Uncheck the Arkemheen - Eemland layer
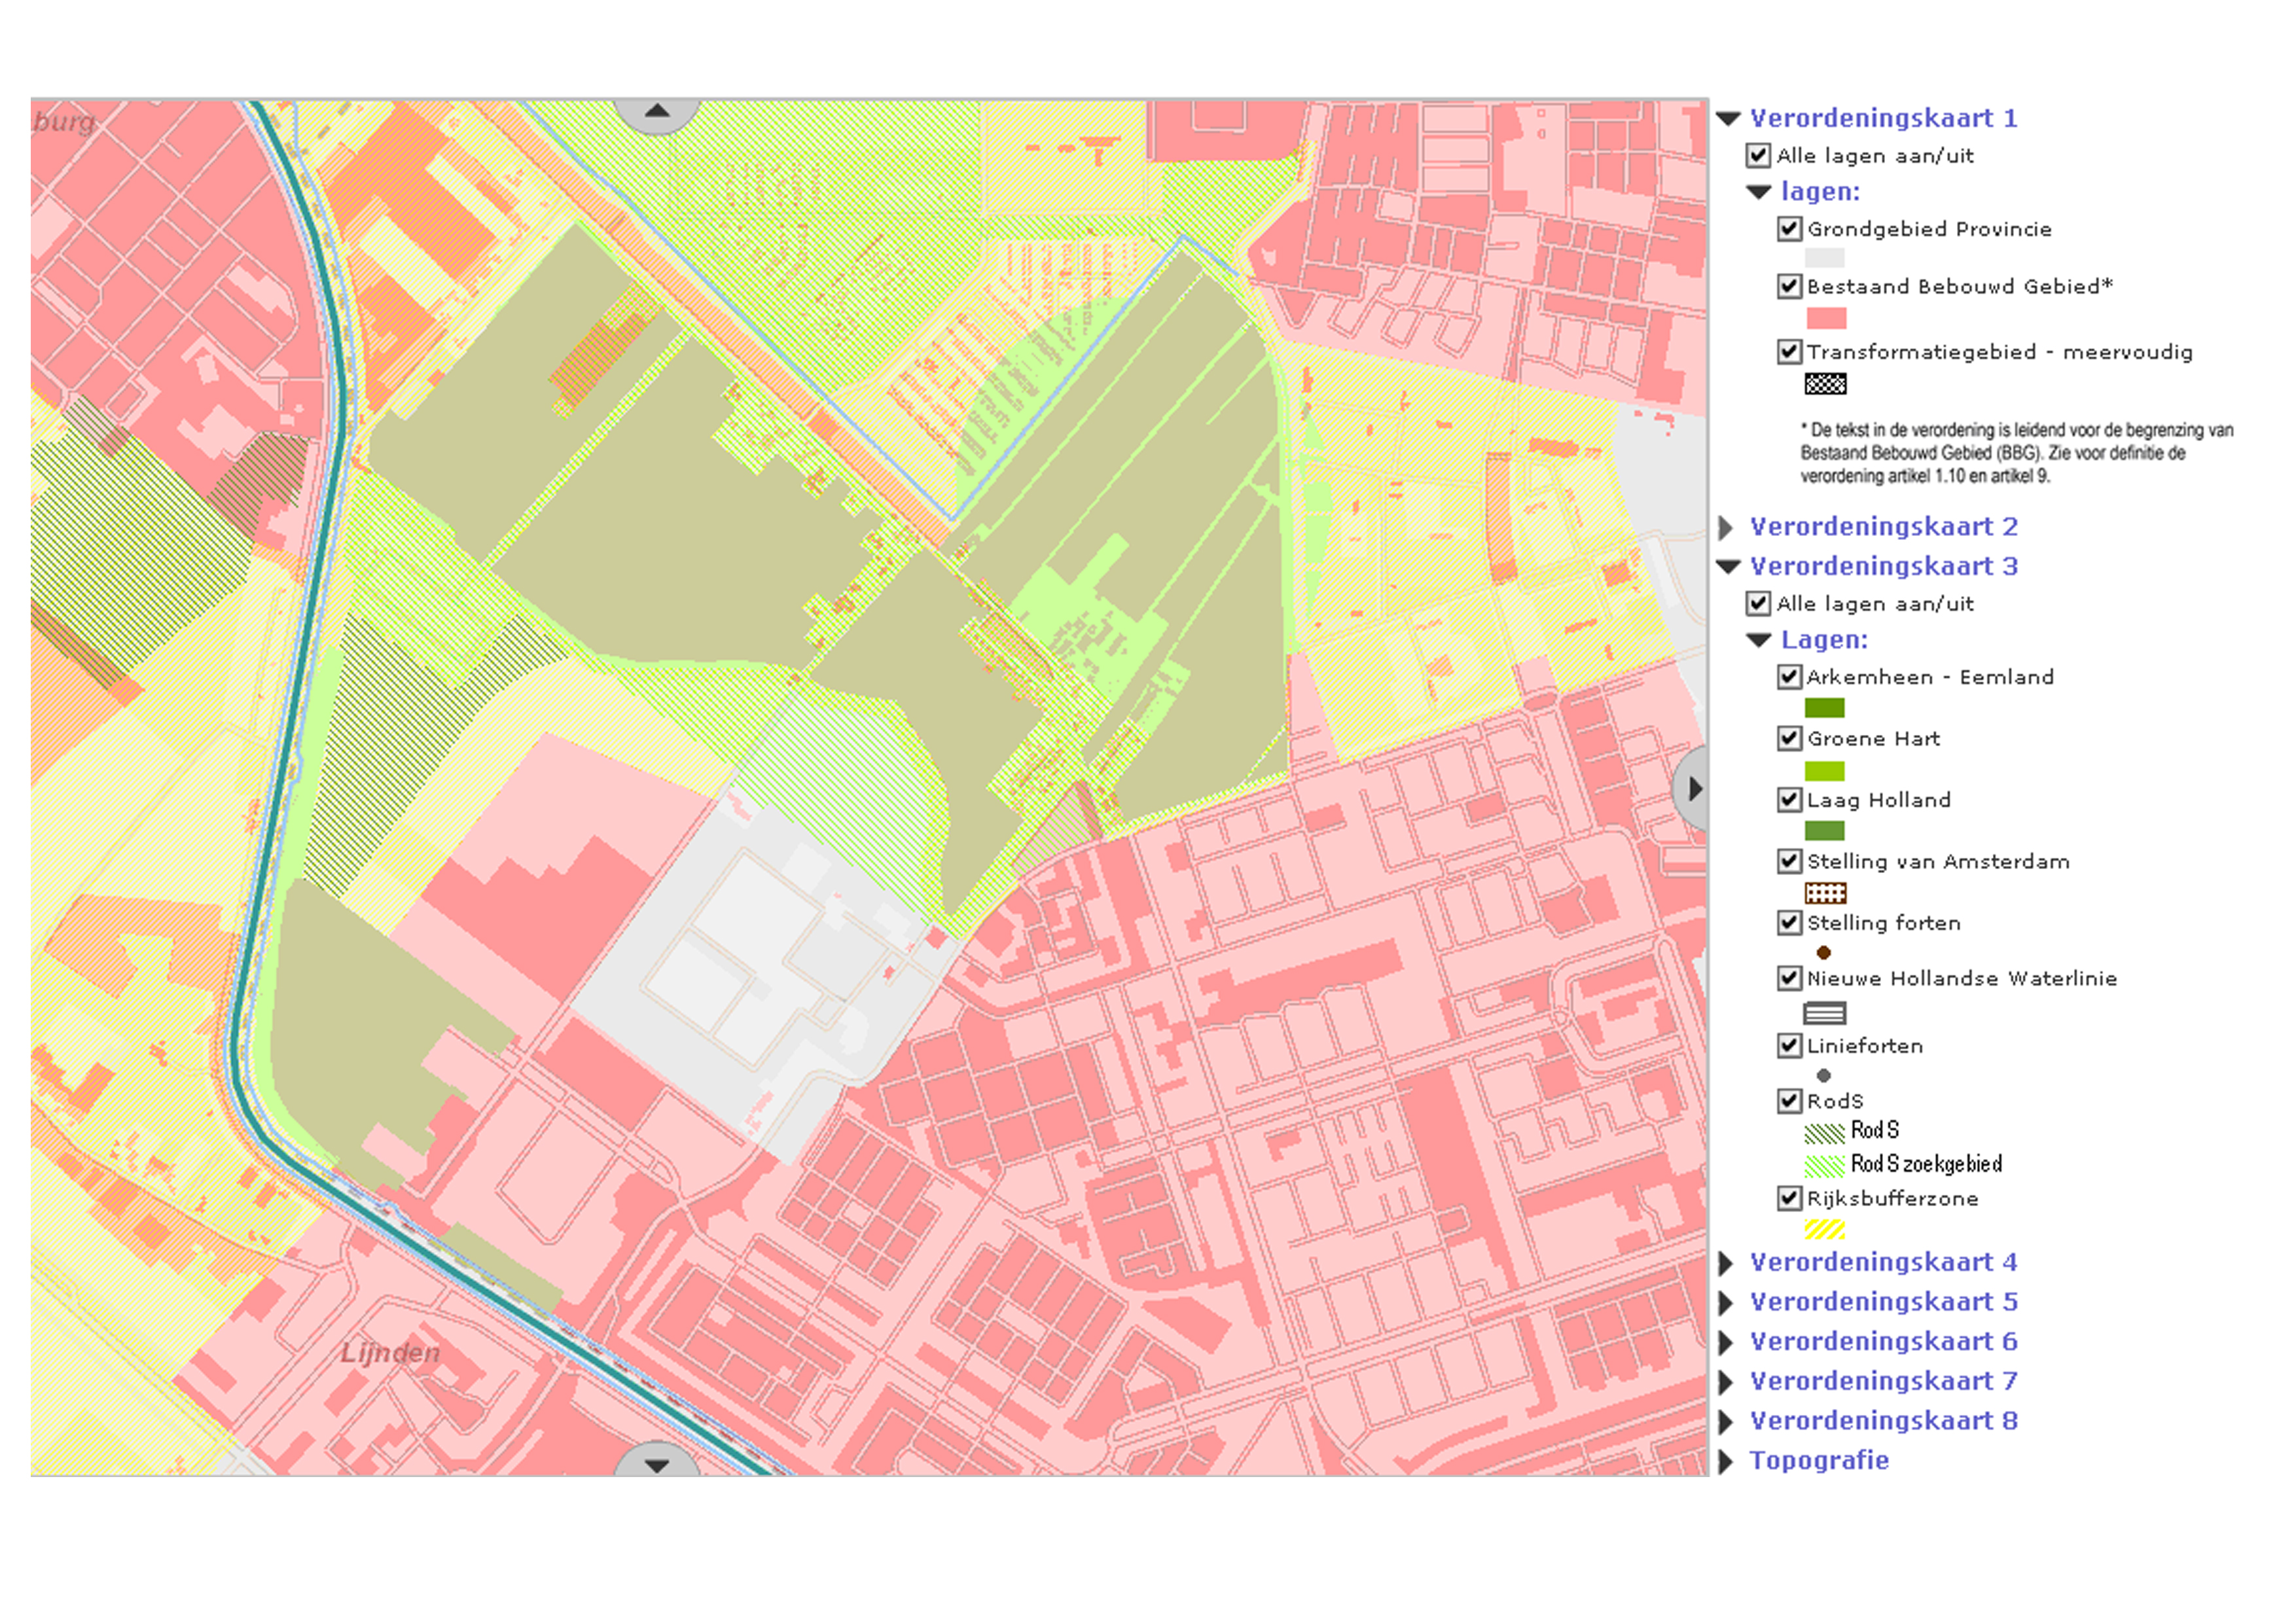Viewport: 2296px width, 1623px height. coord(1789,677)
